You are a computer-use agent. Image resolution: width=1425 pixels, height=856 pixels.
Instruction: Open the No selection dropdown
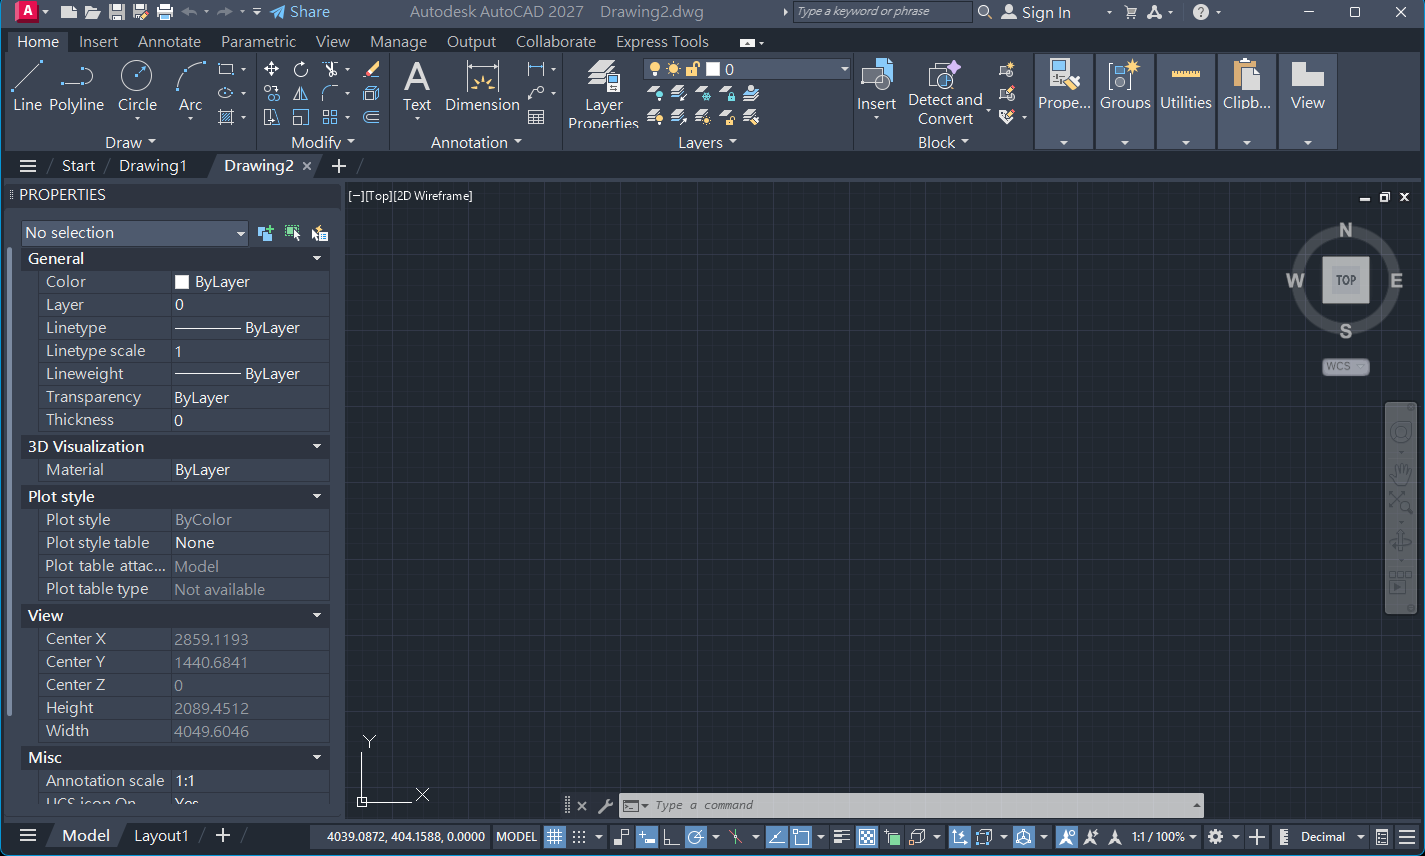(x=135, y=233)
